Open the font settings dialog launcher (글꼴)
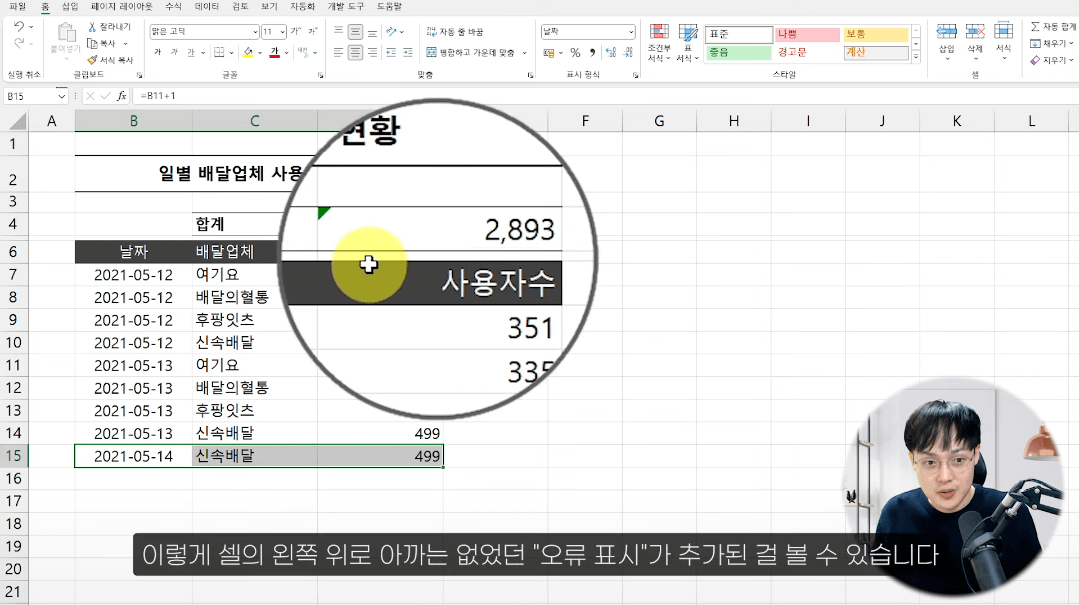The height and width of the screenshot is (605, 1079). click(x=321, y=75)
